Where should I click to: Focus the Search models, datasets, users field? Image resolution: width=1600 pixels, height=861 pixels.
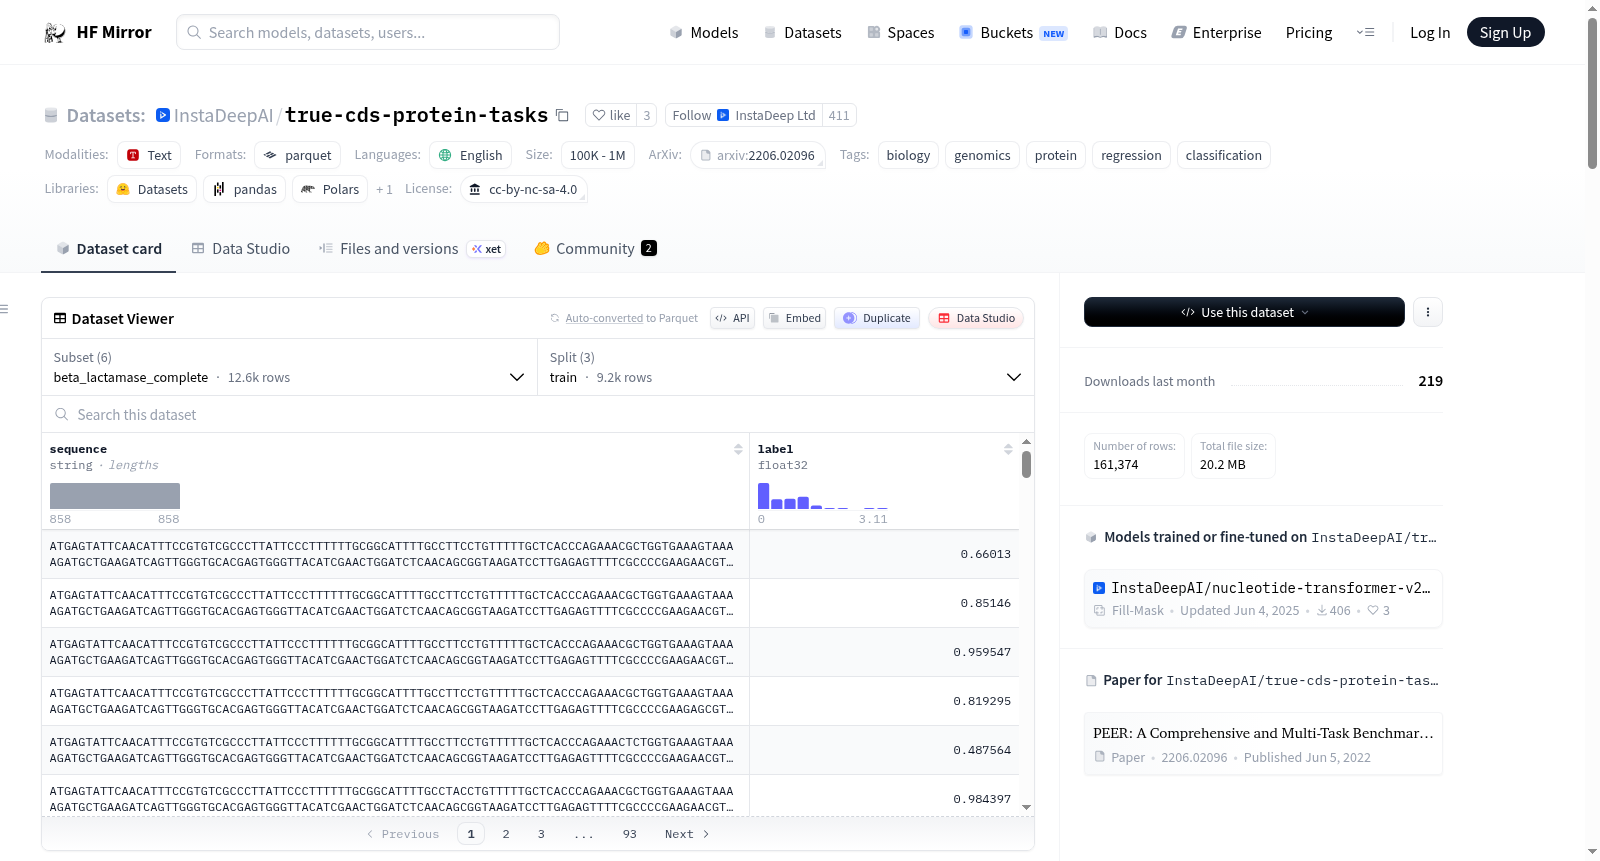pyautogui.click(x=368, y=32)
